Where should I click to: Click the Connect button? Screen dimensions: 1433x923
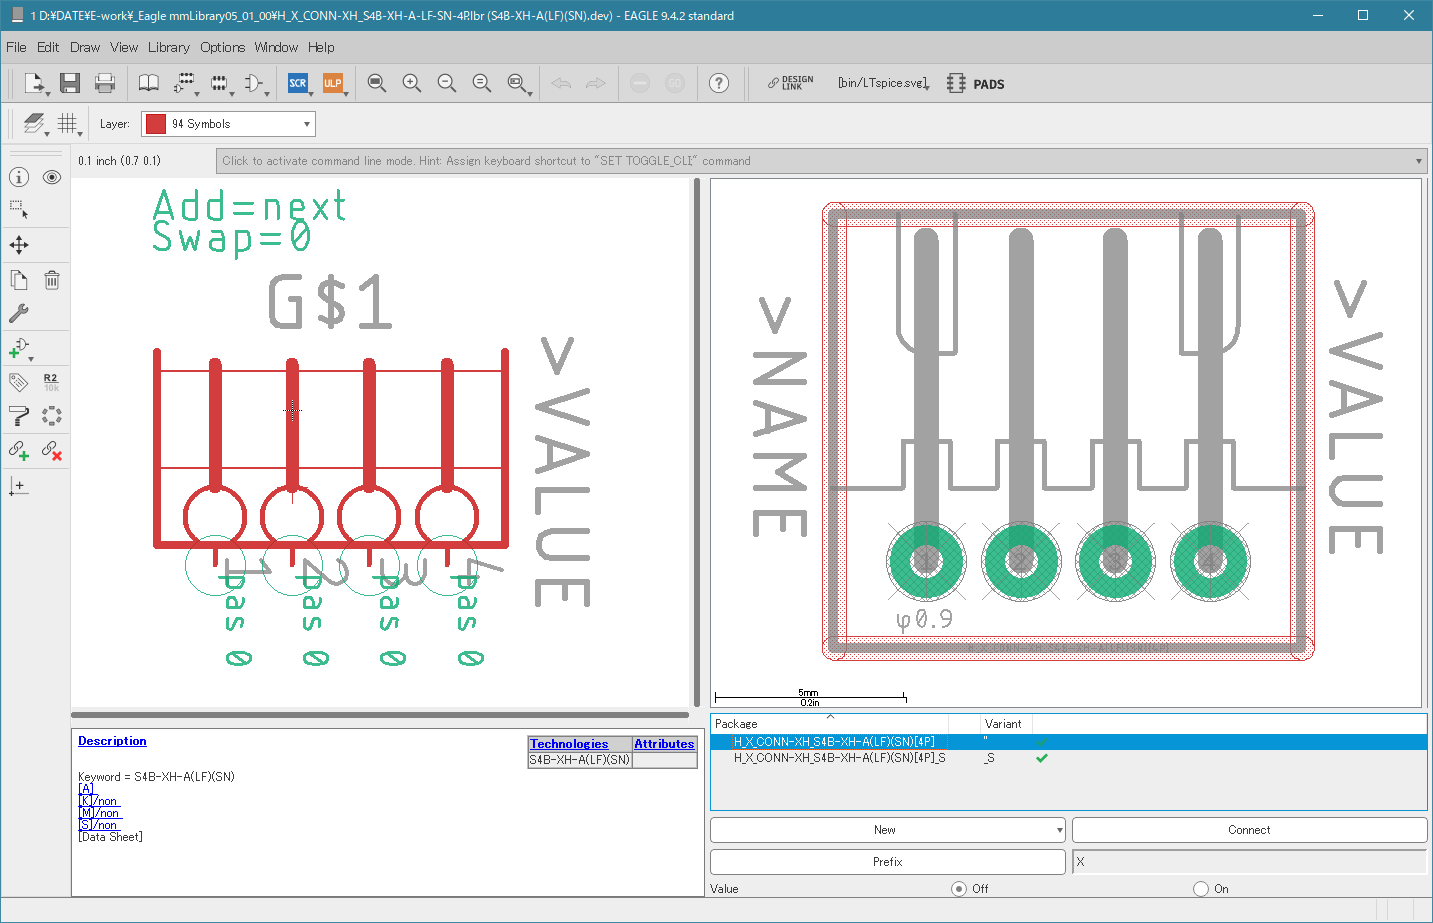[1249, 830]
